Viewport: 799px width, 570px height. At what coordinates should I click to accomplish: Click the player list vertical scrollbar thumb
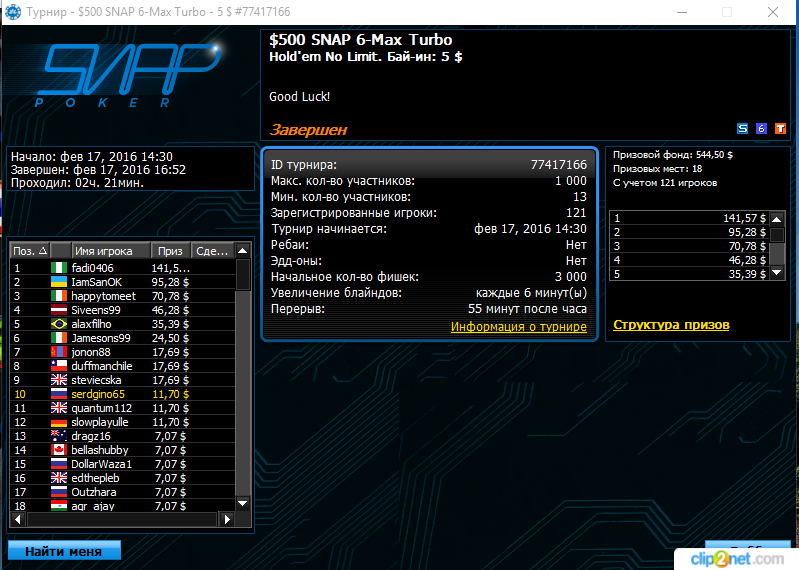243,275
